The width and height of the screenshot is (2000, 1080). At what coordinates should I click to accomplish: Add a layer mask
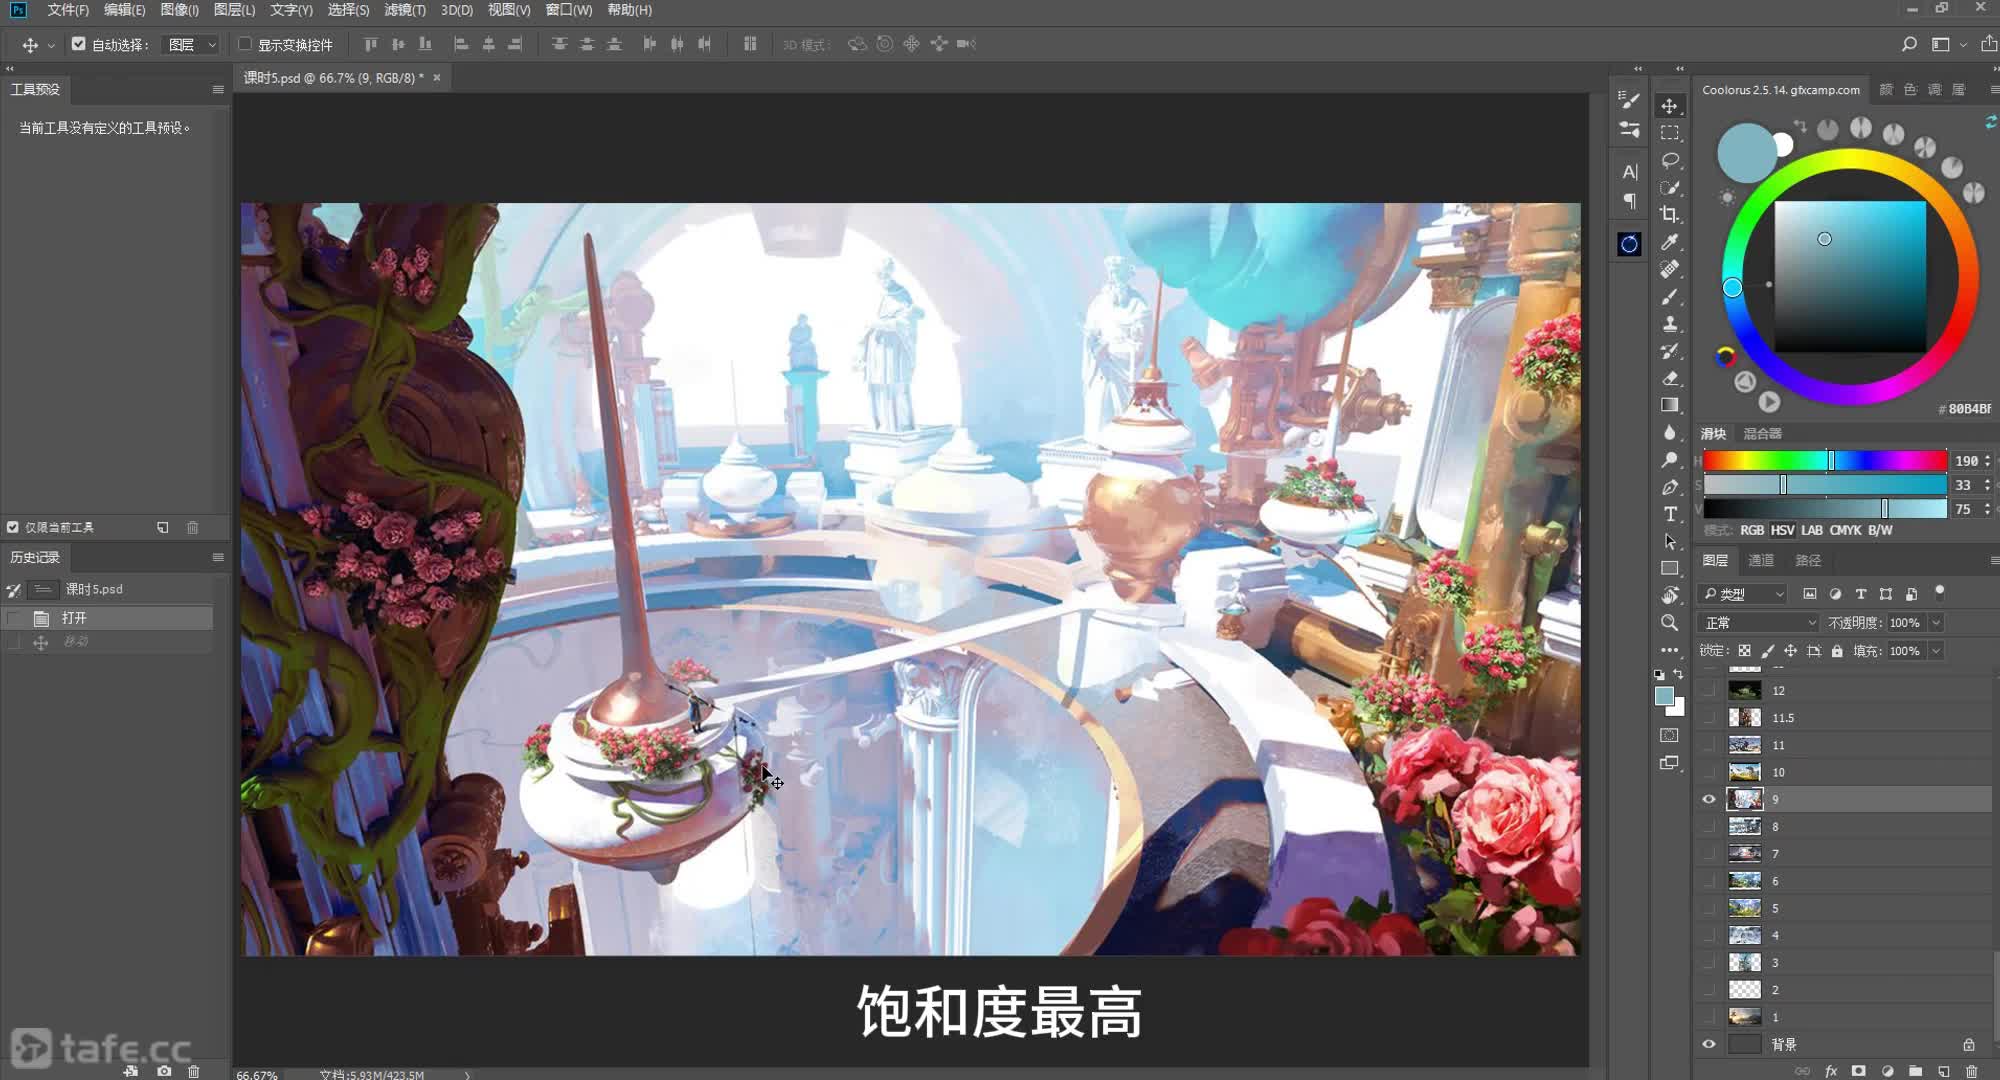point(1858,1071)
